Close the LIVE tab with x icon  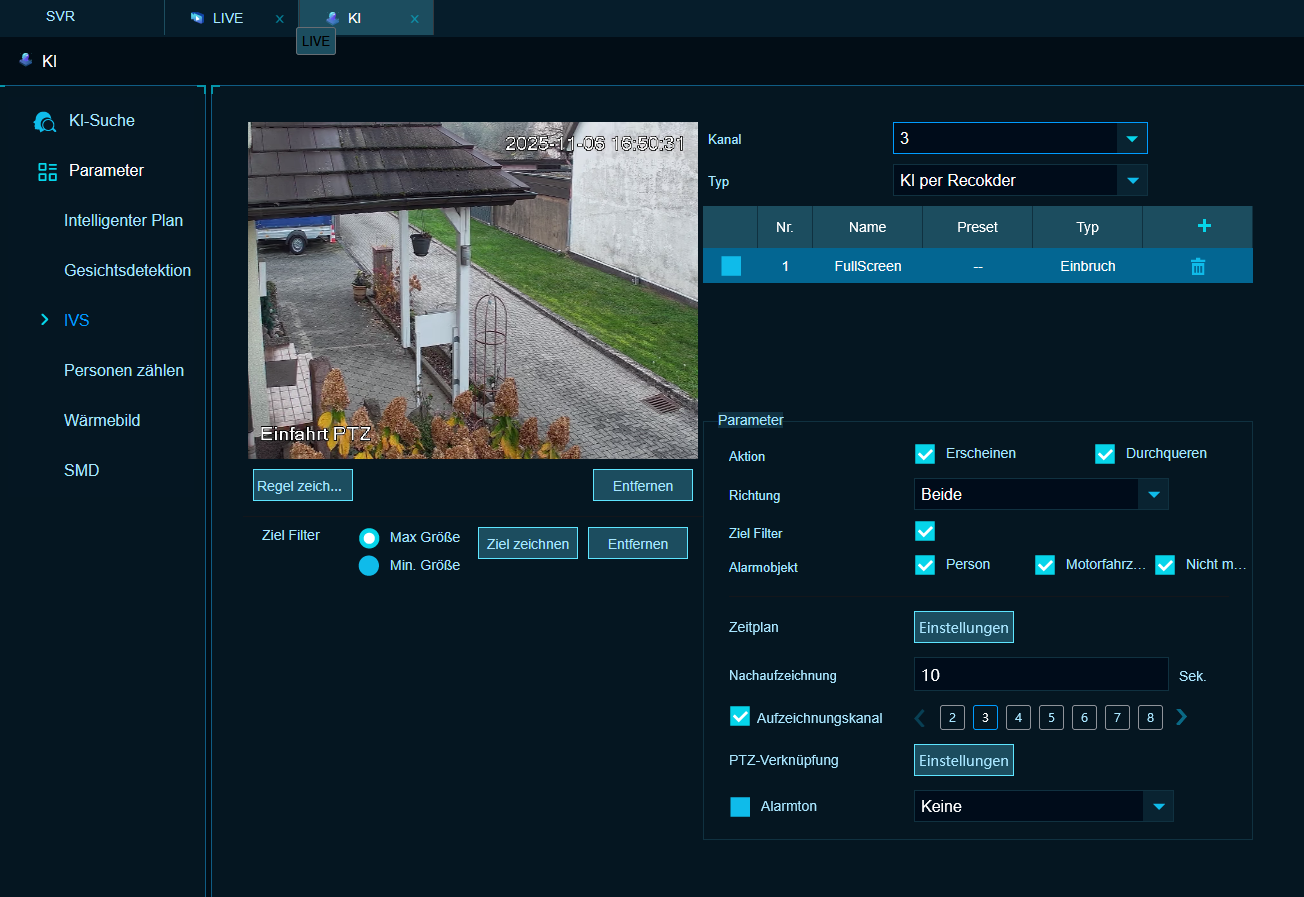279,19
